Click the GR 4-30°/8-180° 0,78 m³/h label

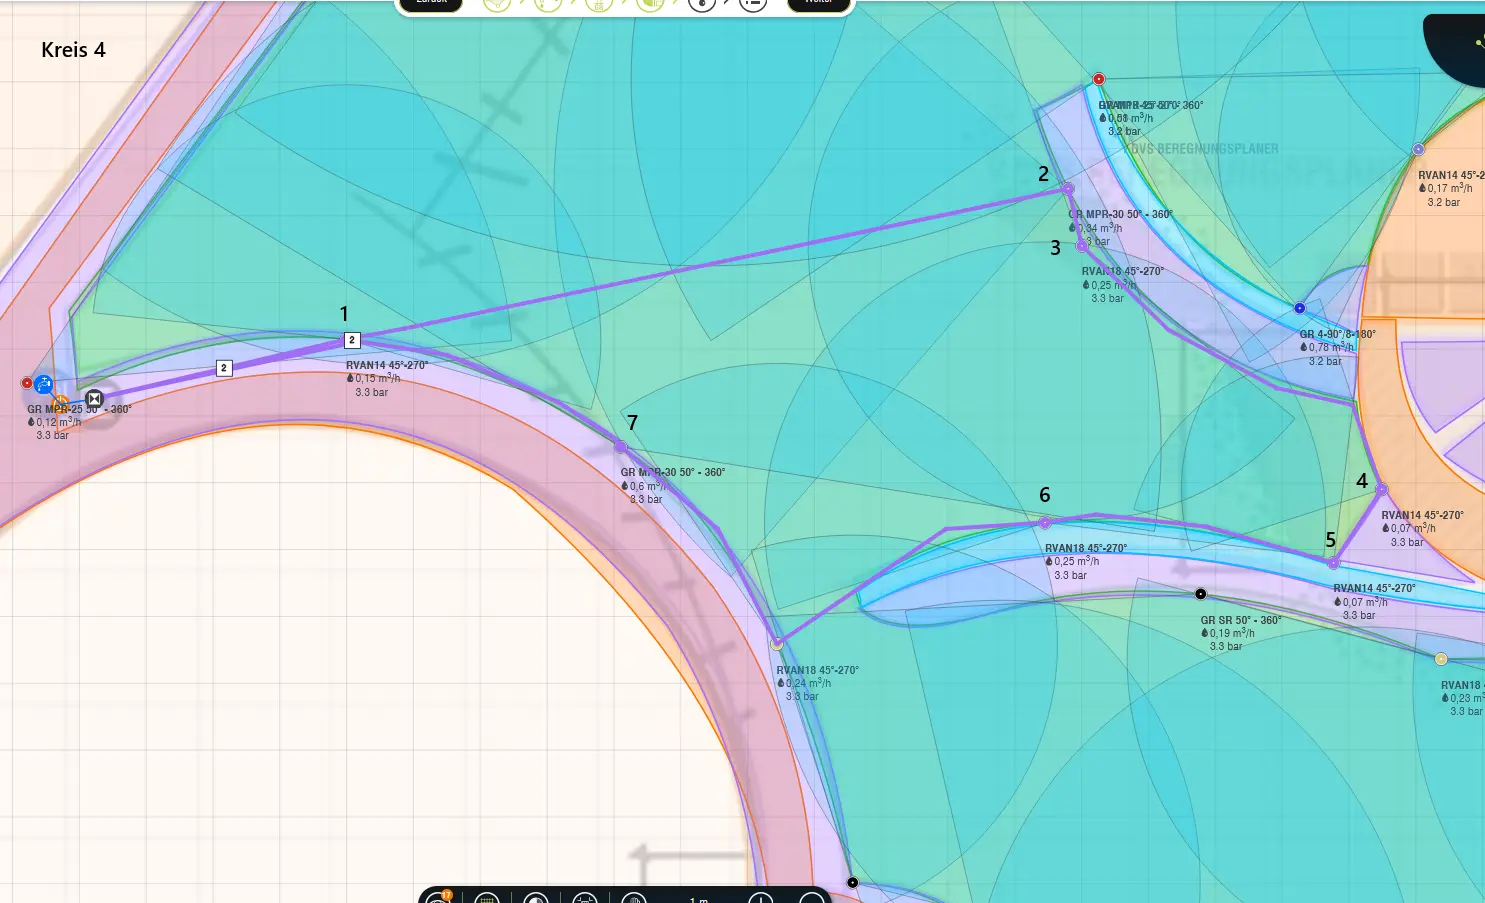1337,348
